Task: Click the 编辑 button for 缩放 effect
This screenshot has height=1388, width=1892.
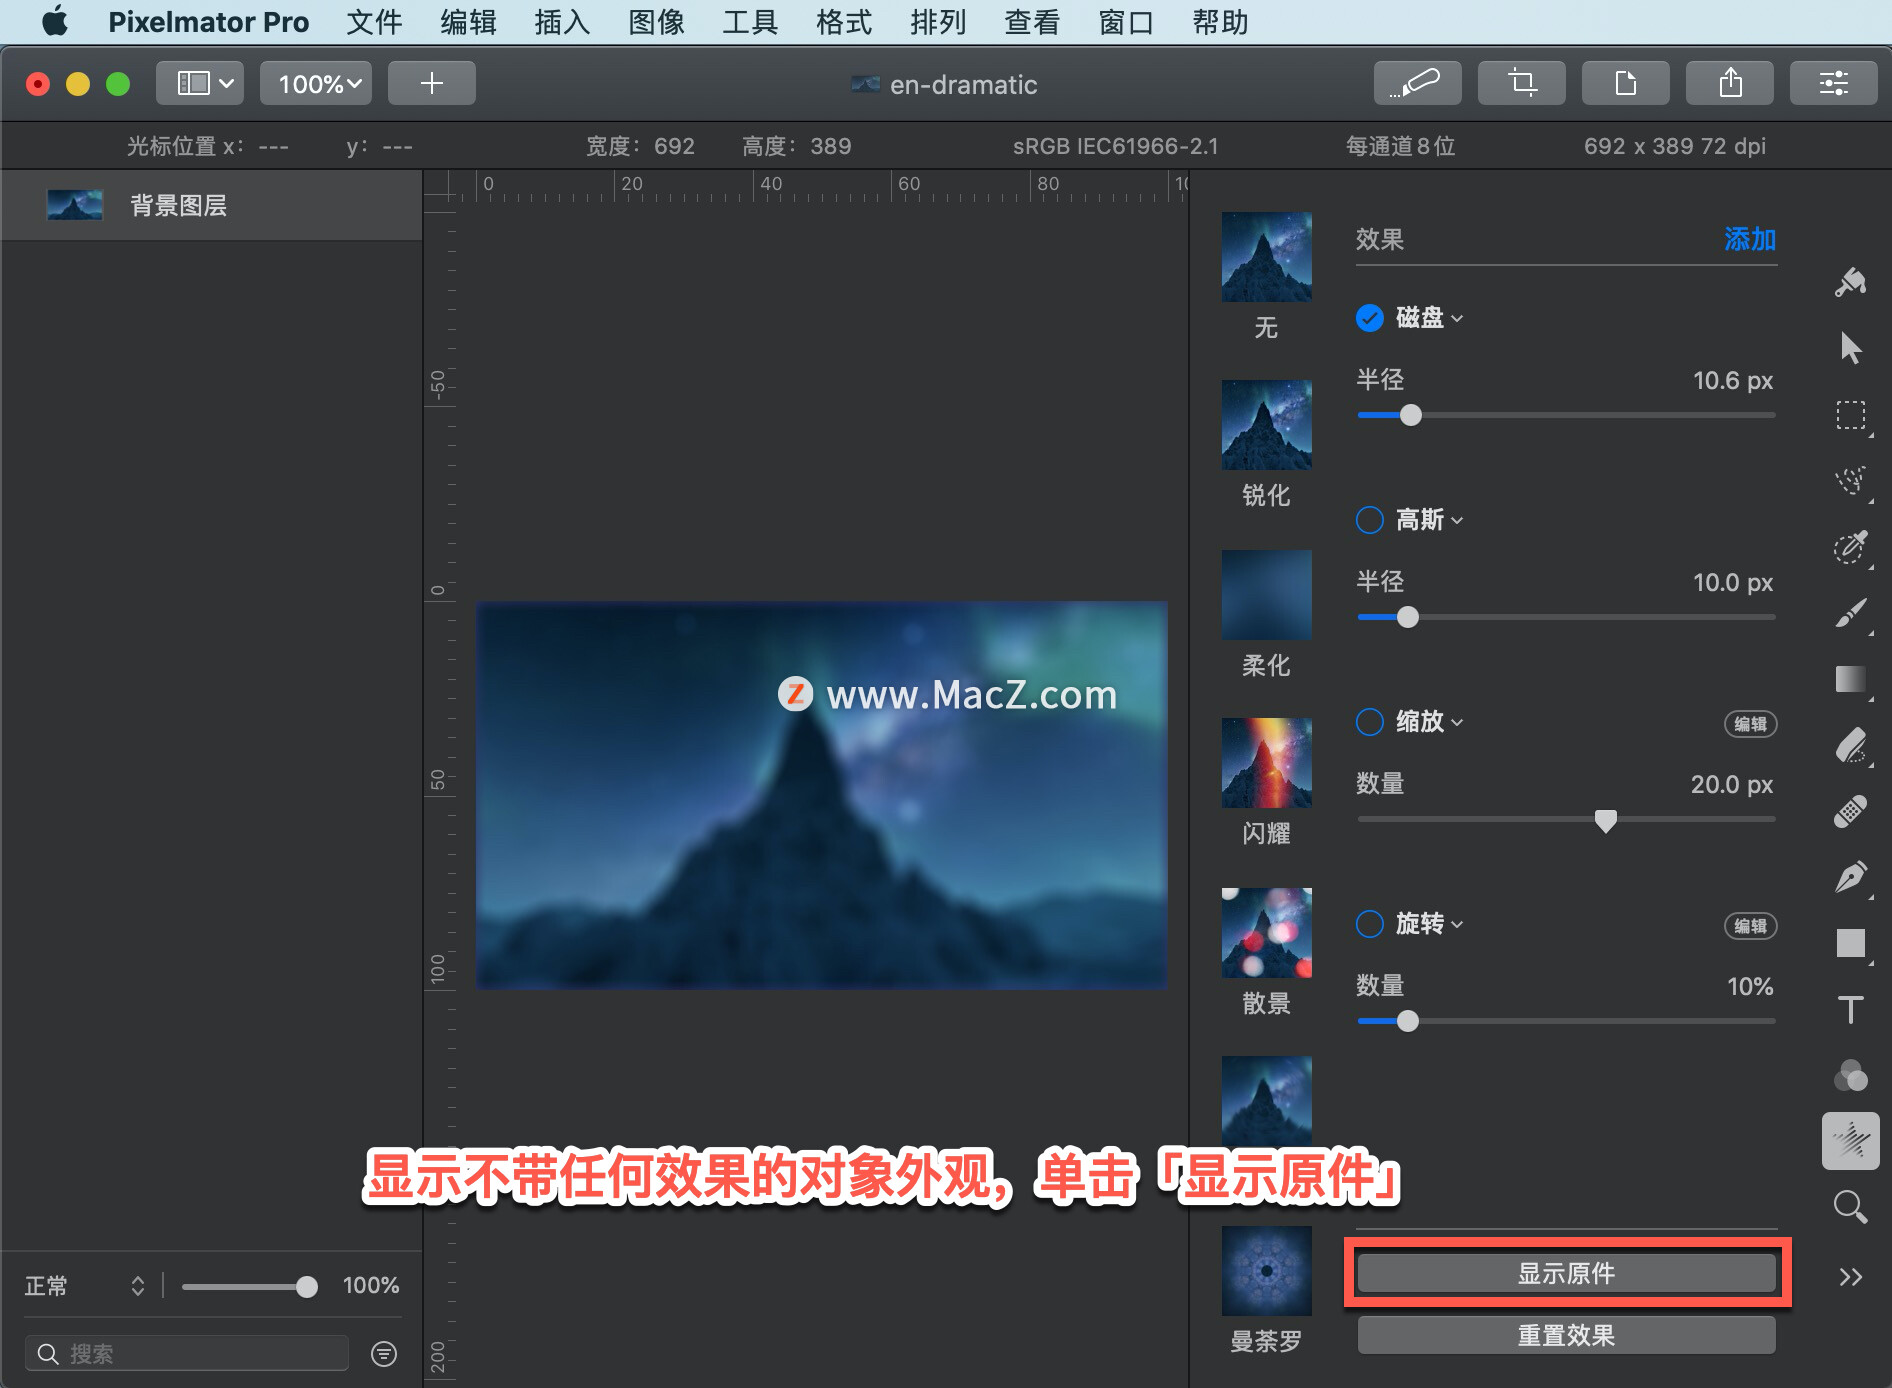Action: tap(1750, 724)
